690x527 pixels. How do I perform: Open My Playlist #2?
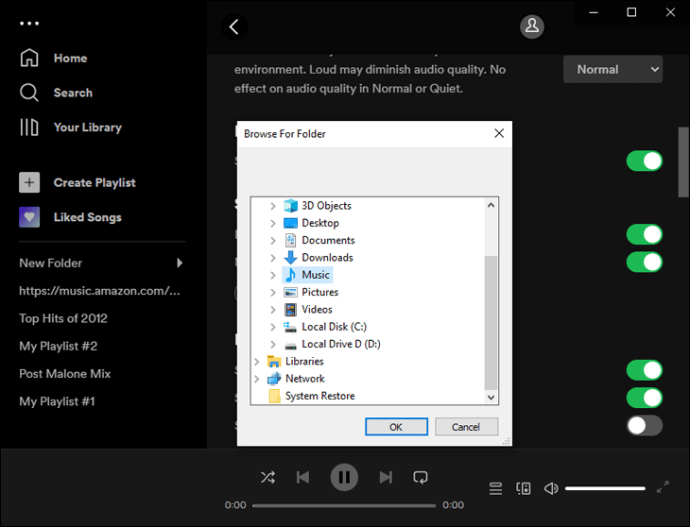(58, 346)
